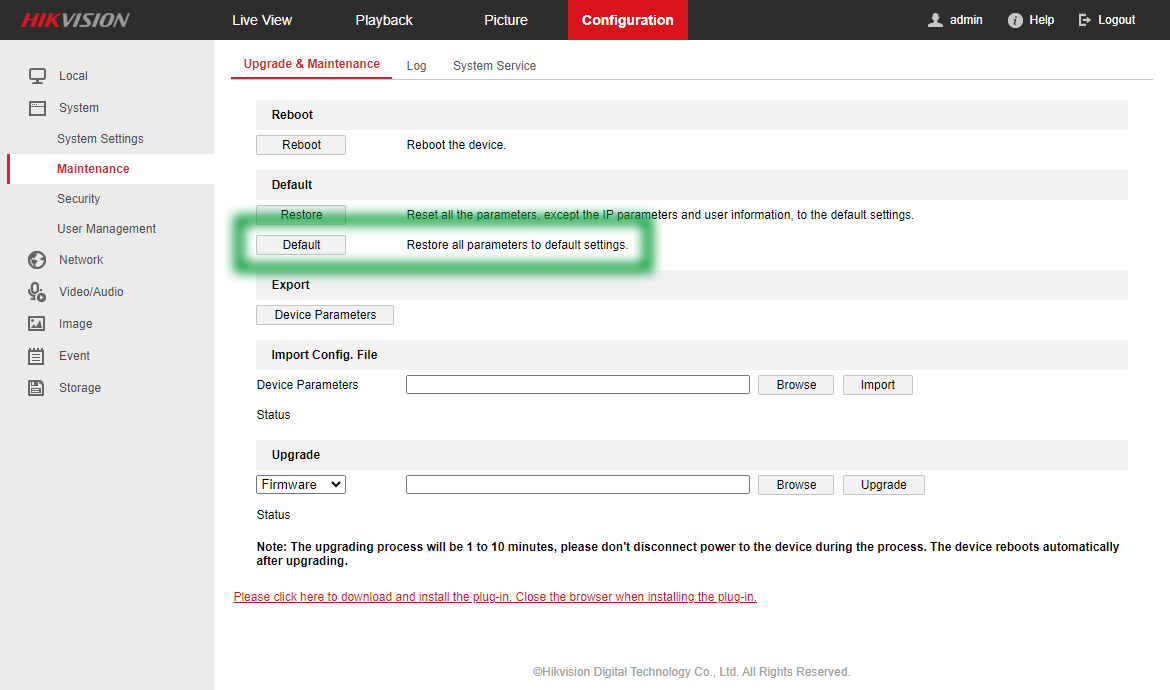Click the Upgrade section heading
Viewport: 1170px width, 690px height.
click(295, 455)
